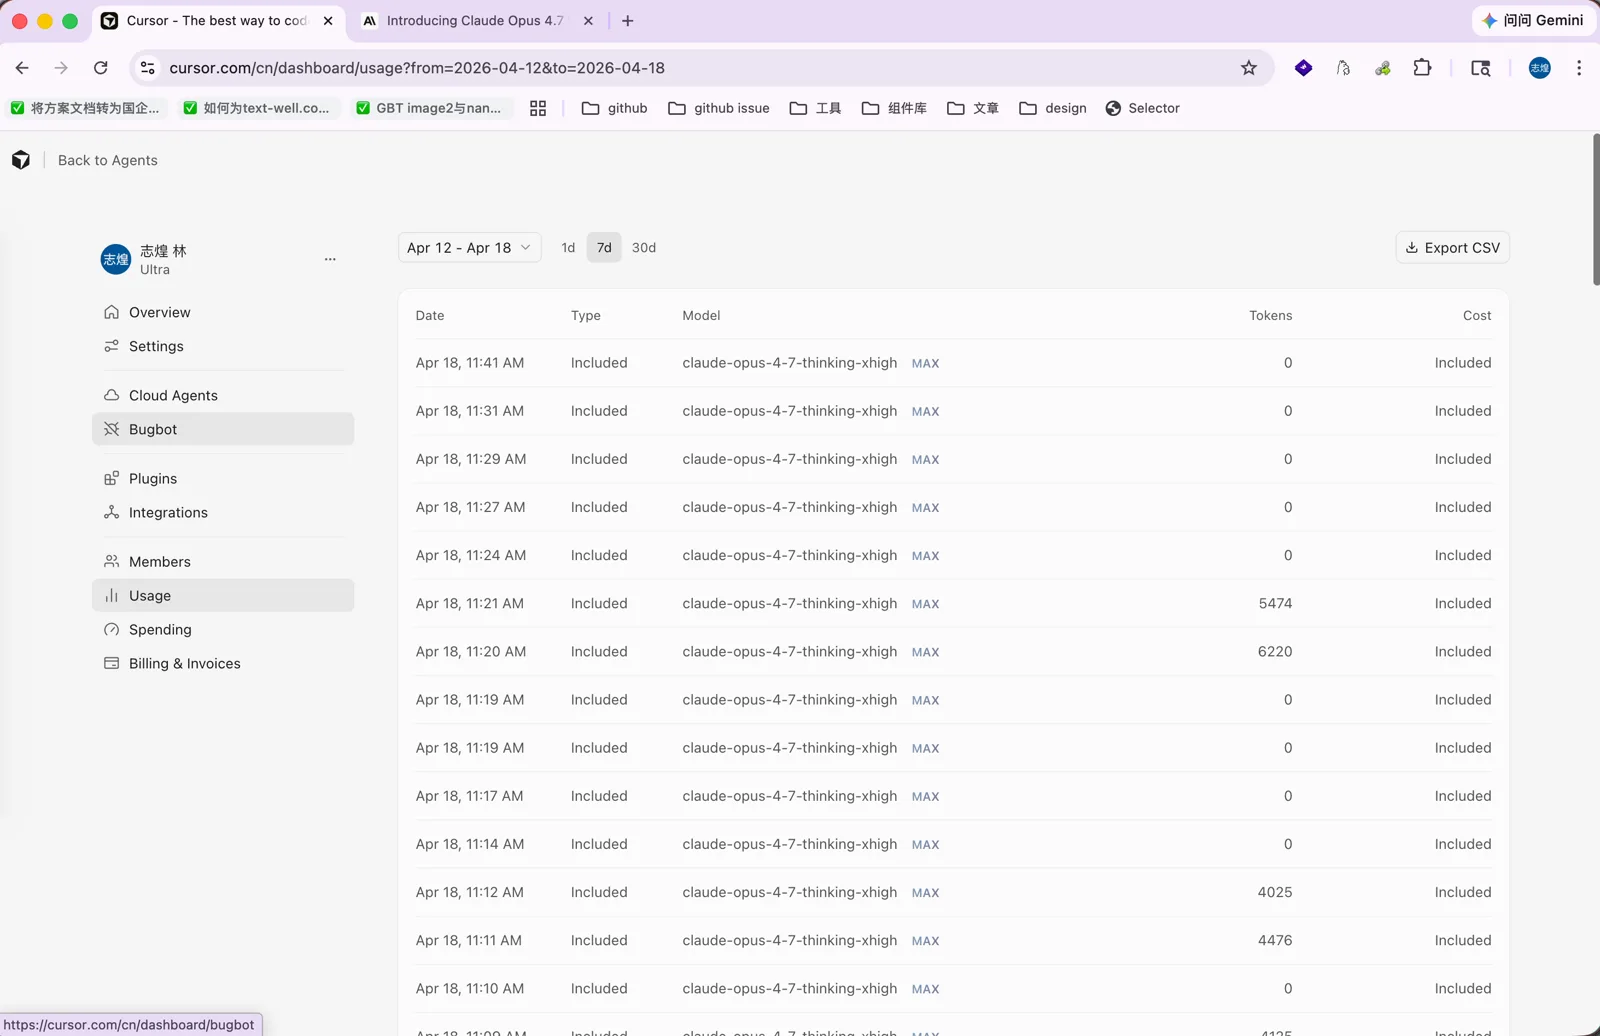Open a new browser tab
1600x1036 pixels.
(628, 20)
